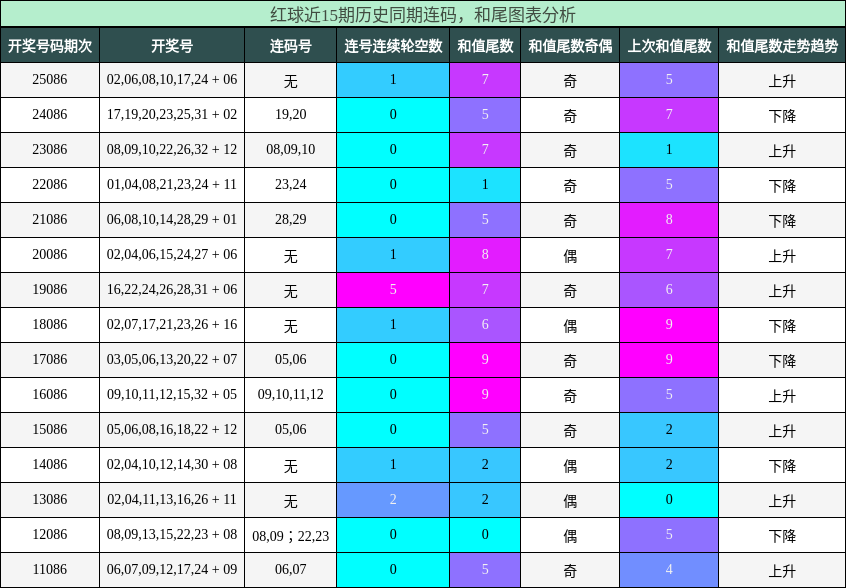Click the table title 红球近15期历史同期连码，和尾图表分析
The image size is (846, 588).
422,15
